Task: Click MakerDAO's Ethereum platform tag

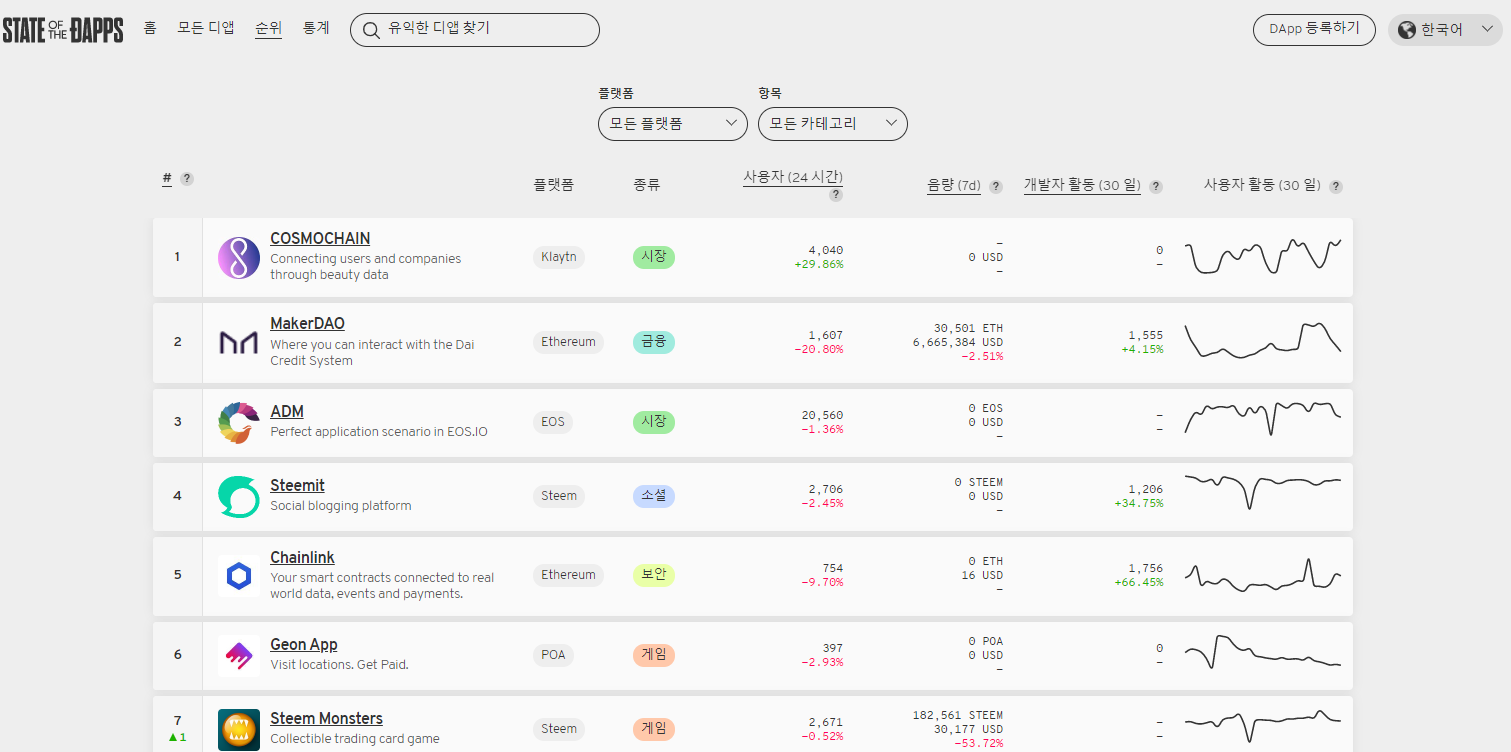Action: pos(568,342)
